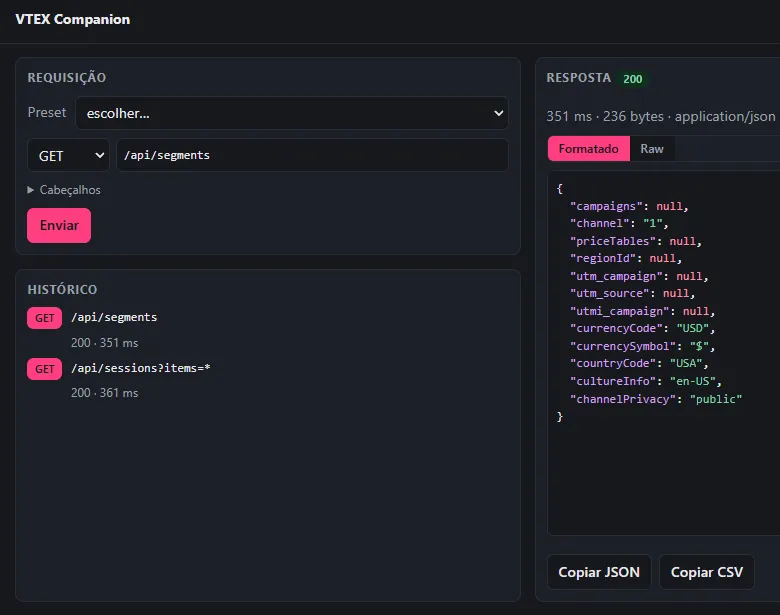Screen dimensions: 780x615
Task: Click the GET badge beside /api/segments
Action: [45, 318]
